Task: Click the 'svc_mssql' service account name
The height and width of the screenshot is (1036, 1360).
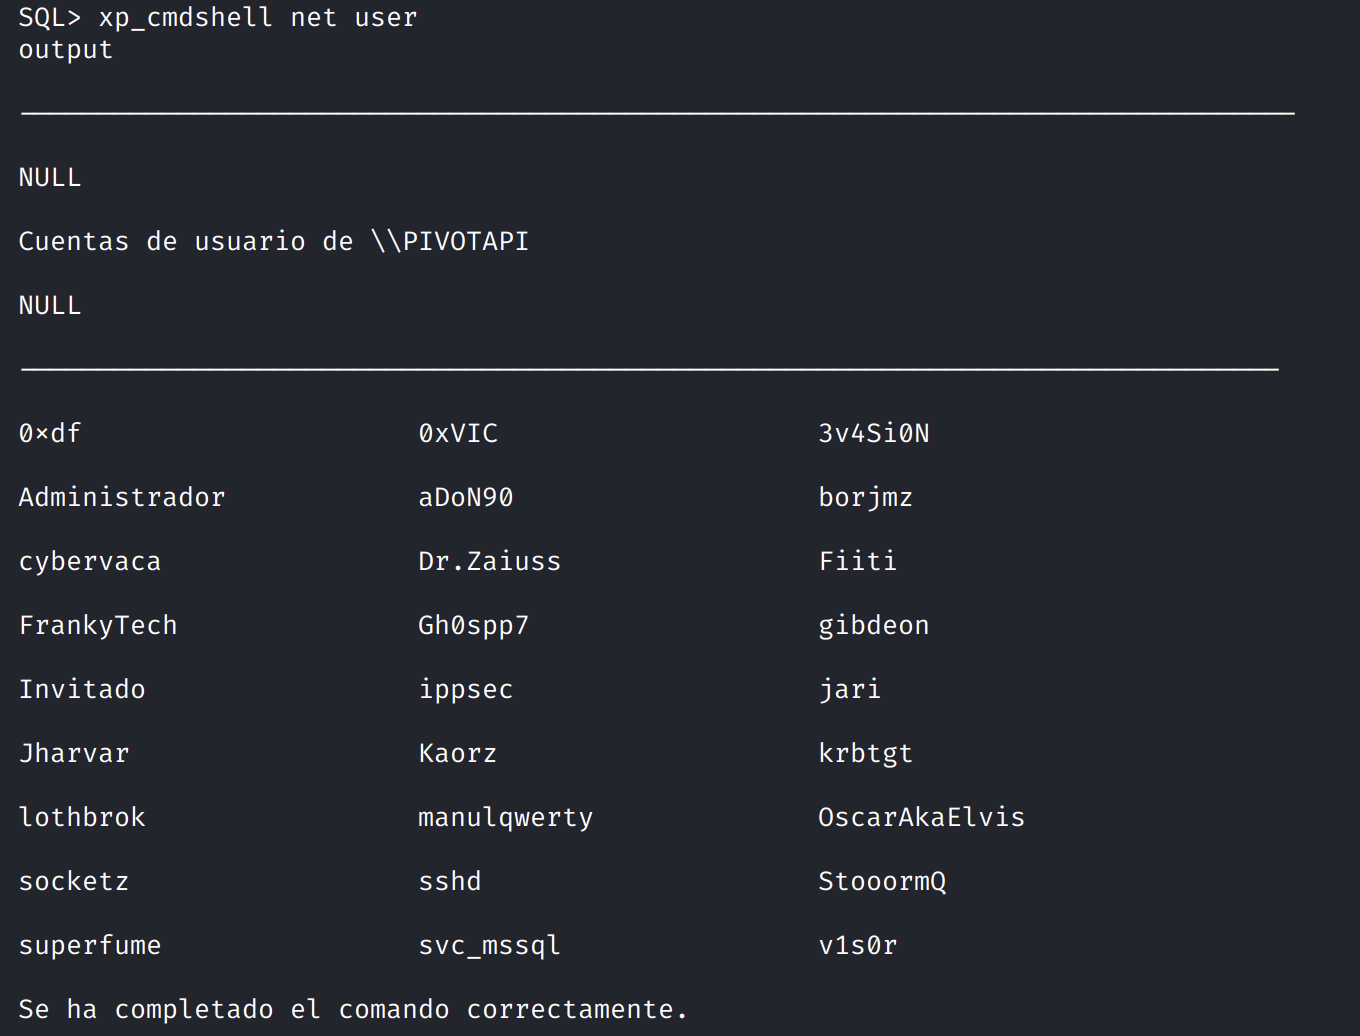Action: (489, 946)
